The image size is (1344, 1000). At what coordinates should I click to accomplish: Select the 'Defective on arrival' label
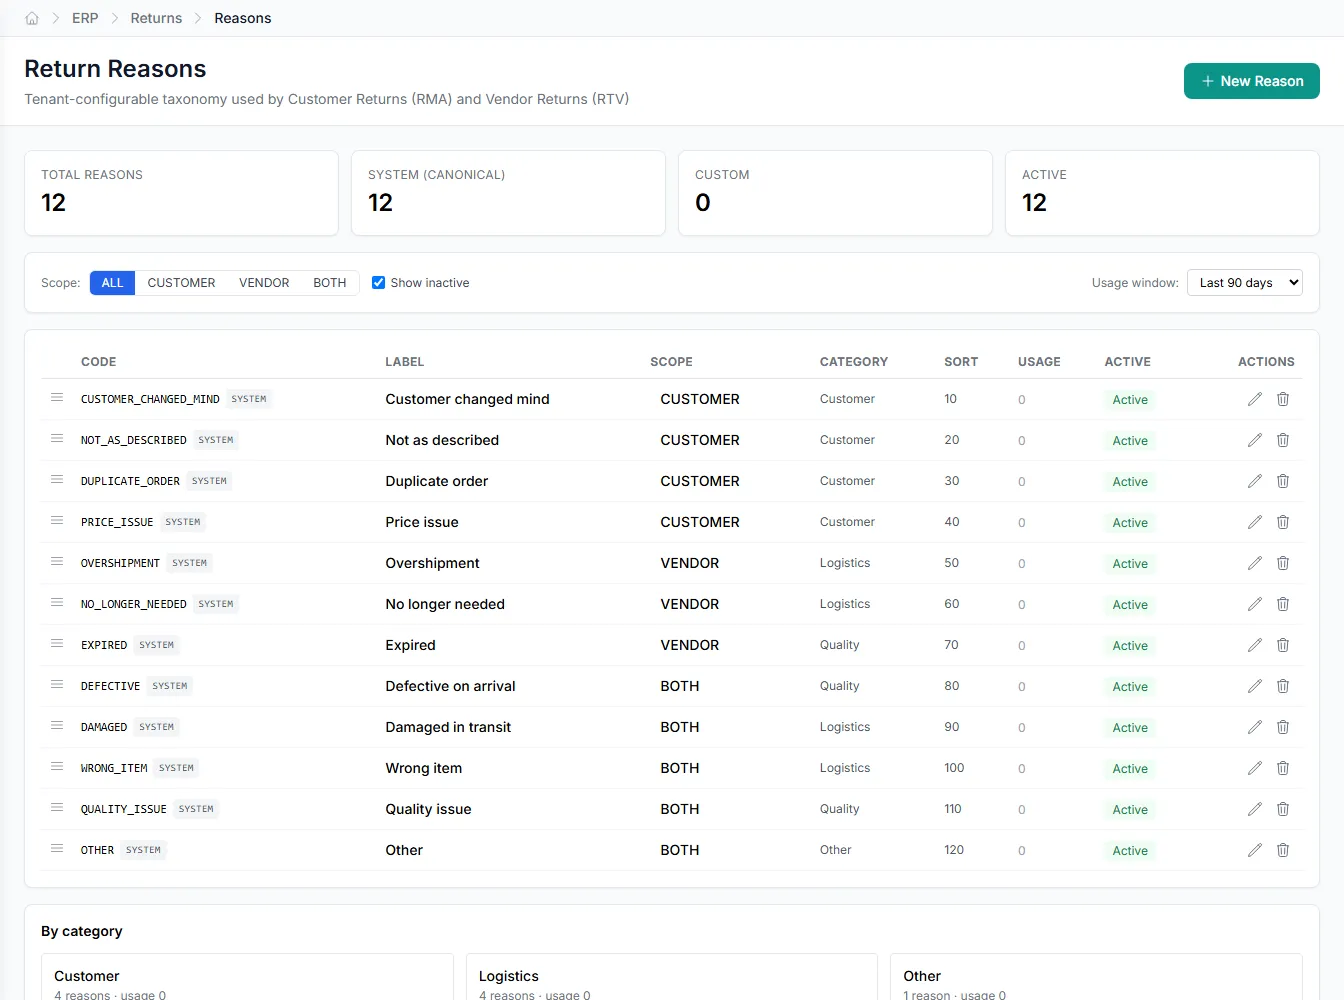pyautogui.click(x=451, y=686)
